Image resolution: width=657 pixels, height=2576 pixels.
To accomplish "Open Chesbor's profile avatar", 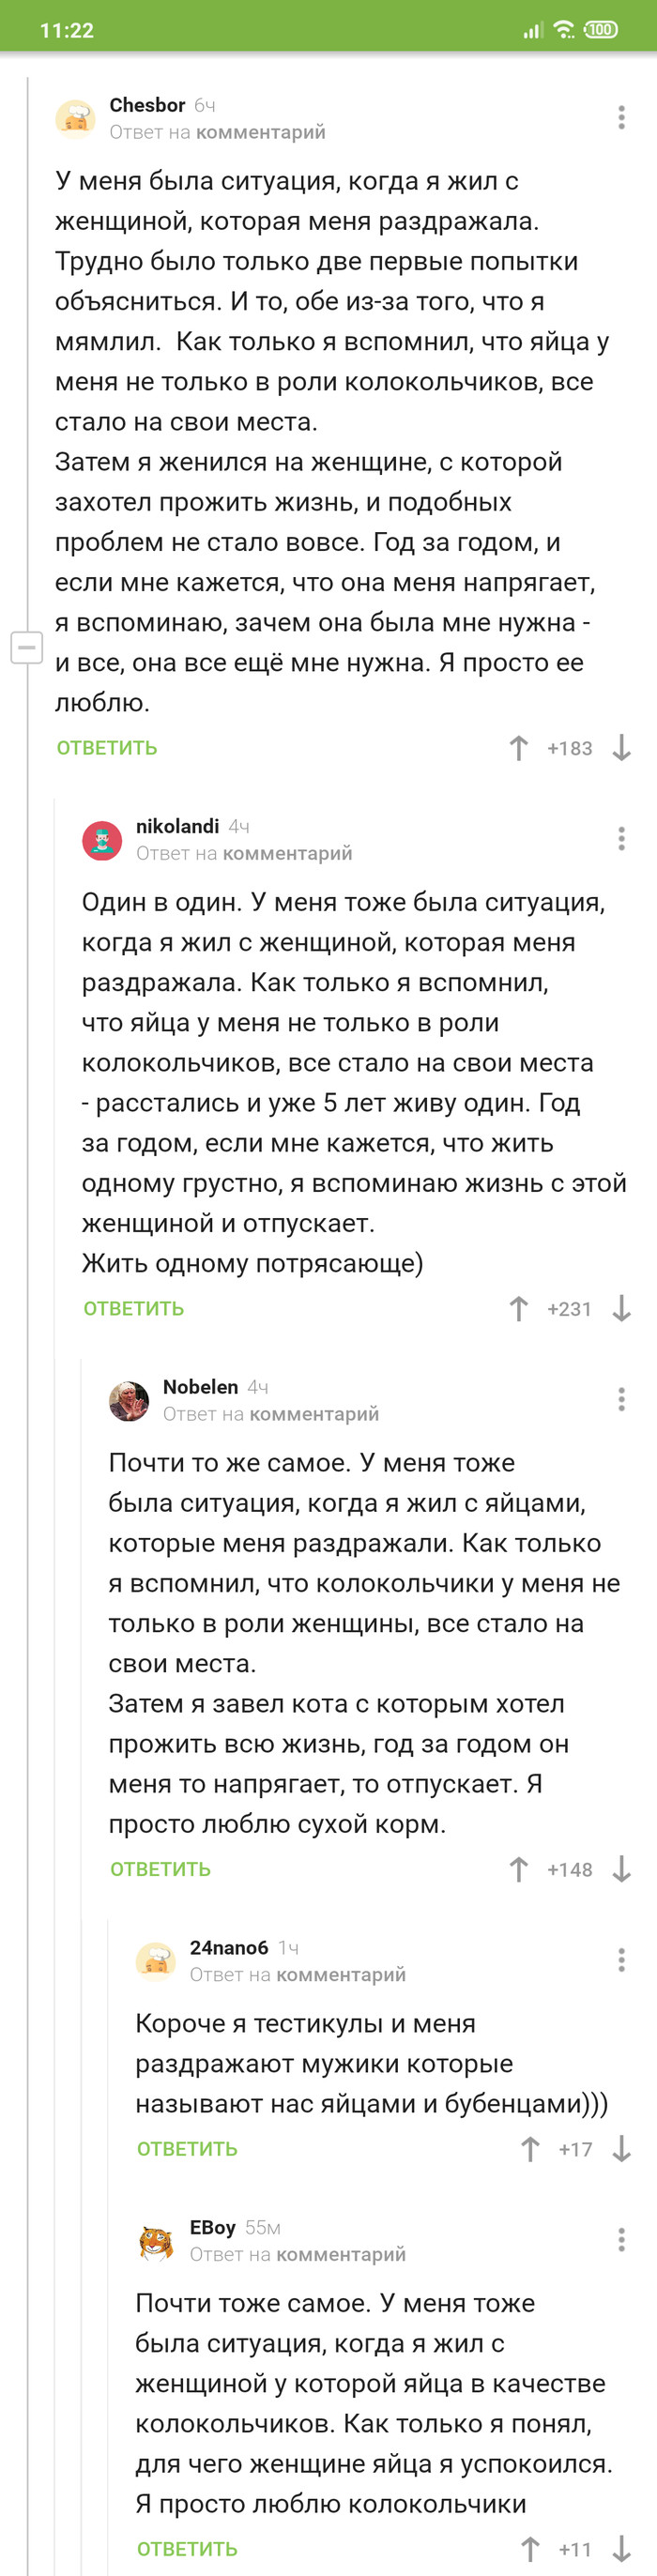I will coord(76,118).
